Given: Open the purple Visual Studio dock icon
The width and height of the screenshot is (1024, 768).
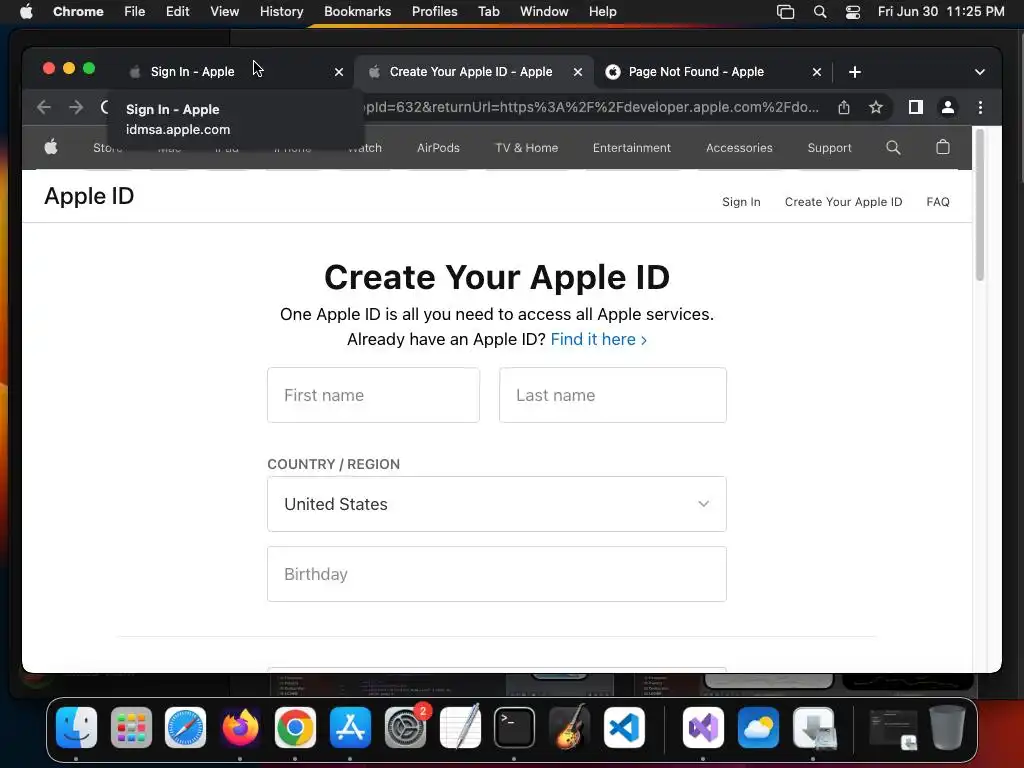Looking at the screenshot, I should click(703, 727).
